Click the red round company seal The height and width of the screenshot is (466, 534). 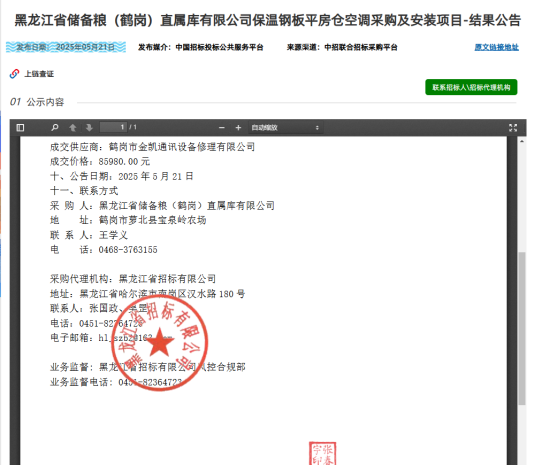tap(159, 343)
